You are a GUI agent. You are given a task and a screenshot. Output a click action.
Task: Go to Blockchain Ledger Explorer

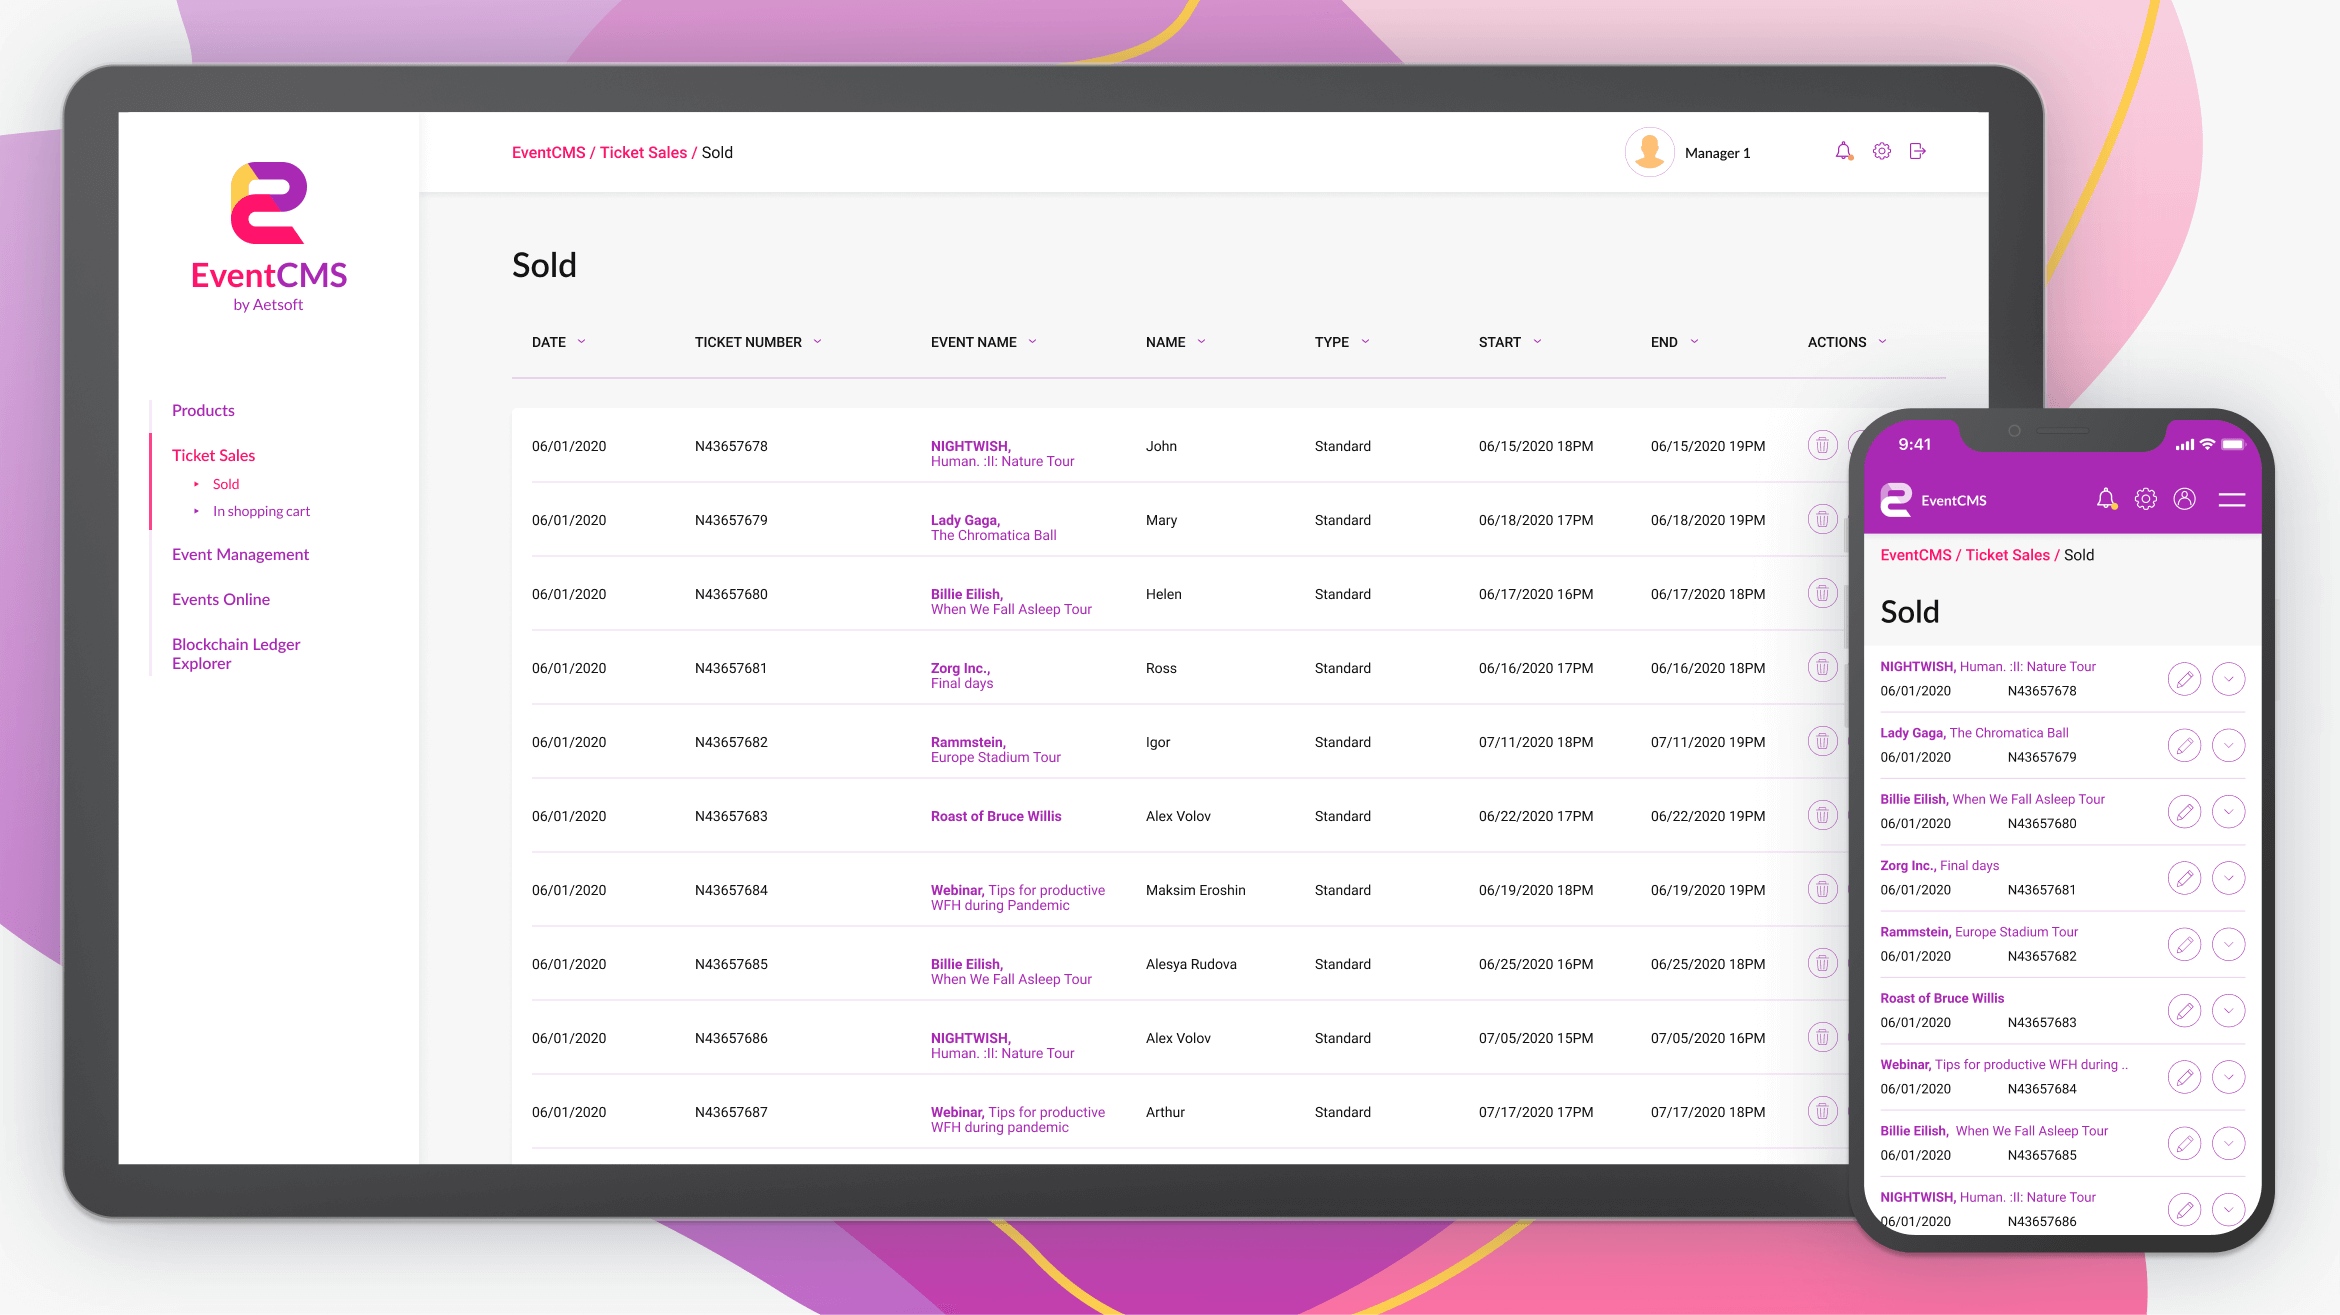[x=236, y=654]
